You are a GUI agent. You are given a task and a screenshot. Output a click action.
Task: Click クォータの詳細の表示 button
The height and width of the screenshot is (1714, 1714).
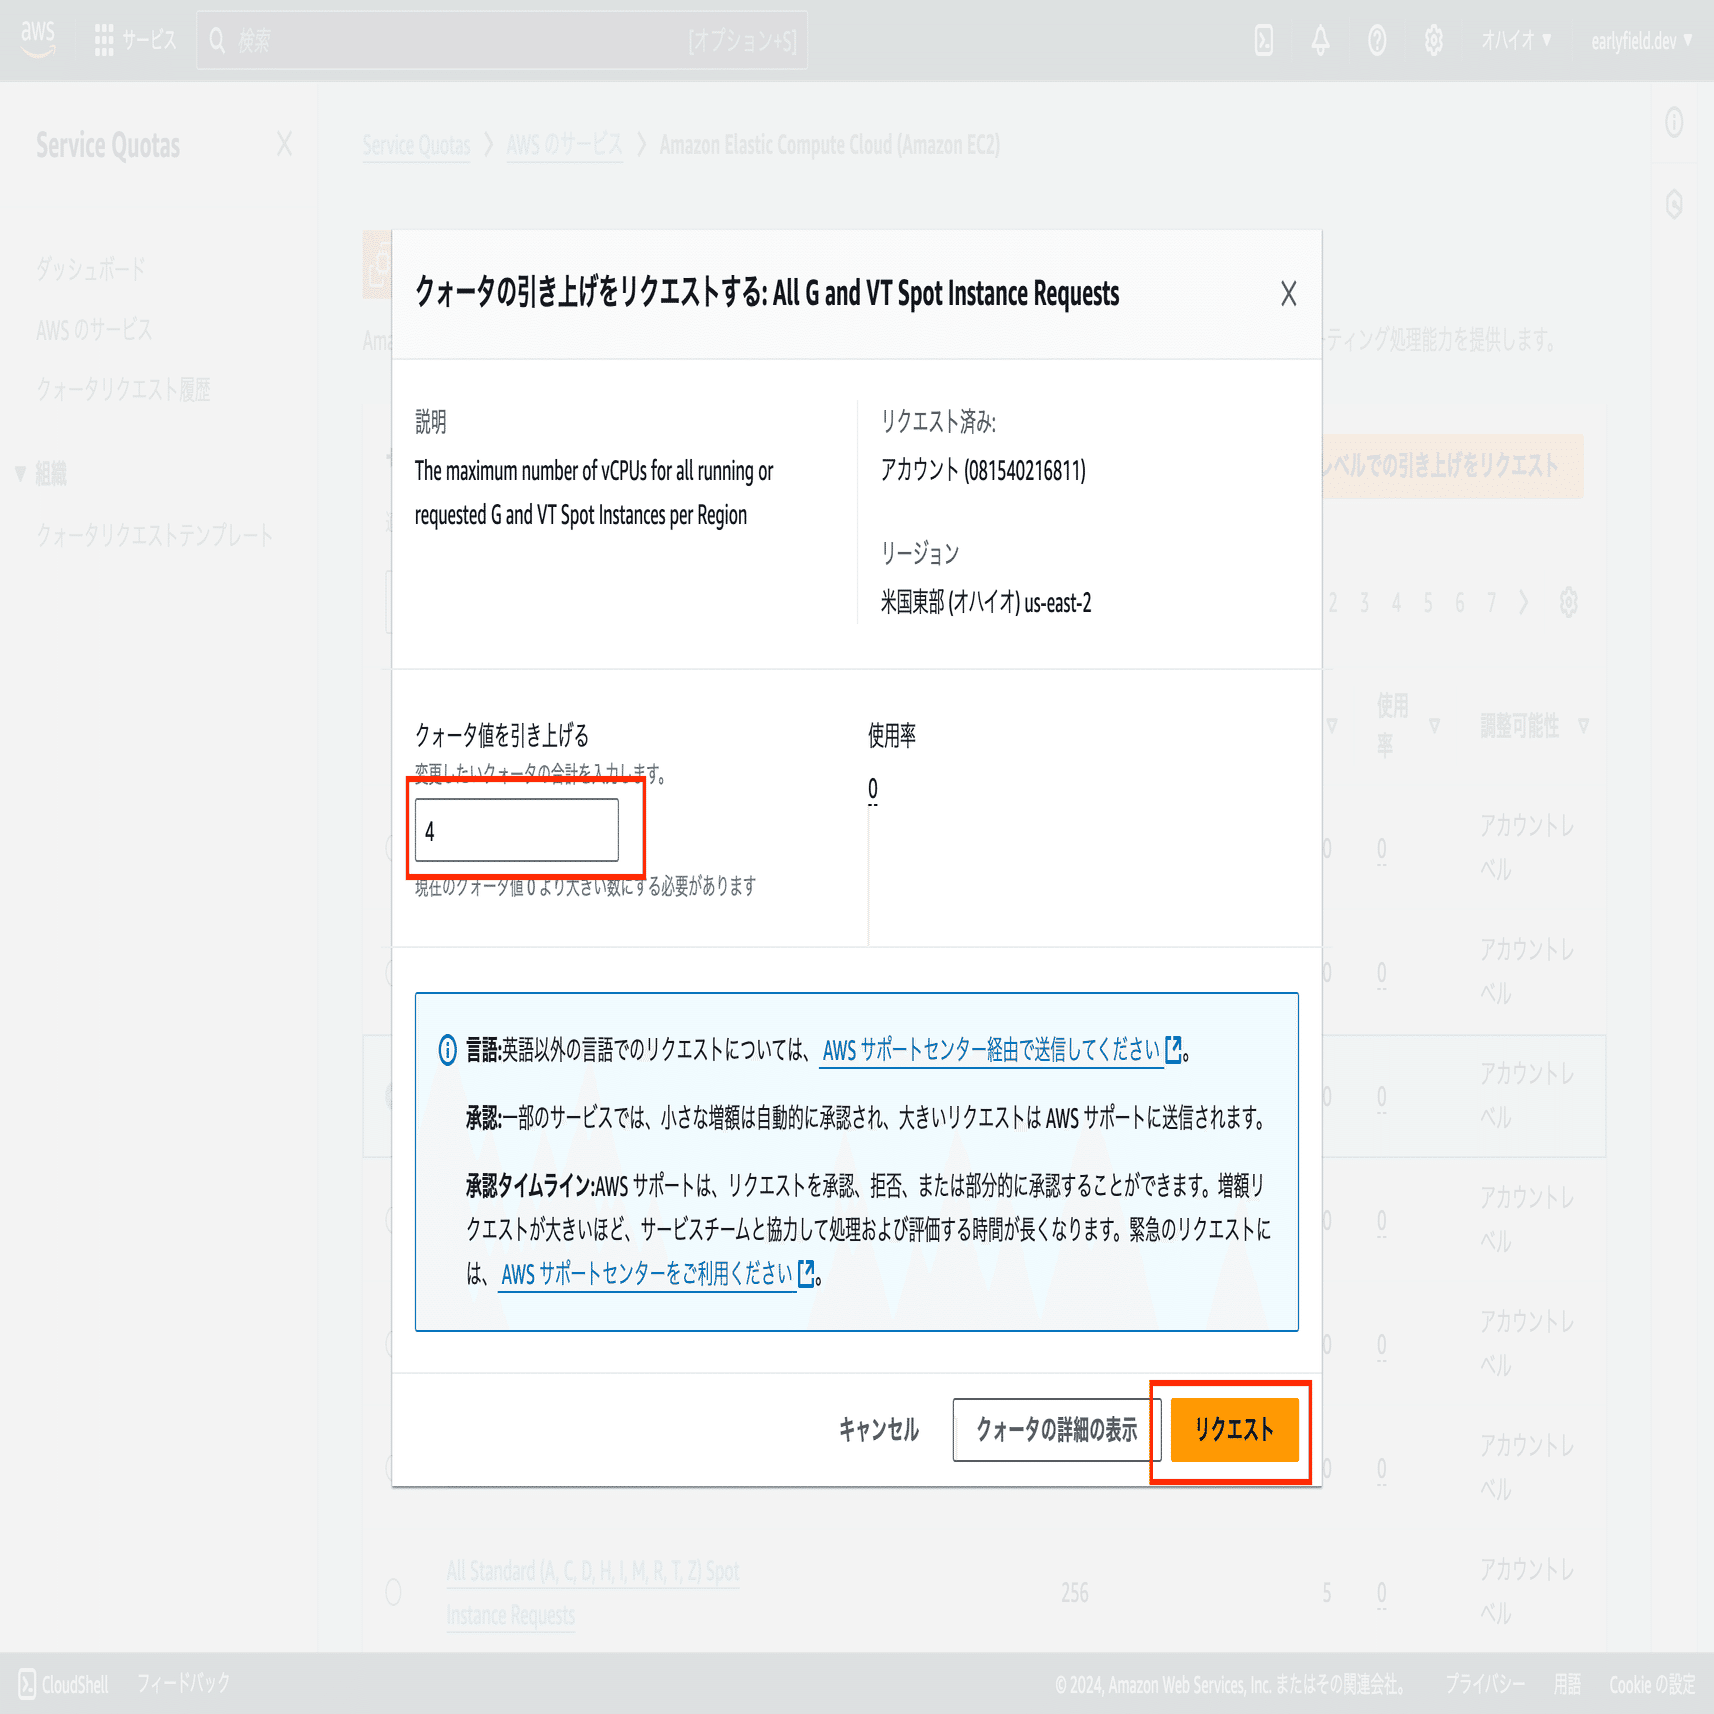coord(1056,1430)
